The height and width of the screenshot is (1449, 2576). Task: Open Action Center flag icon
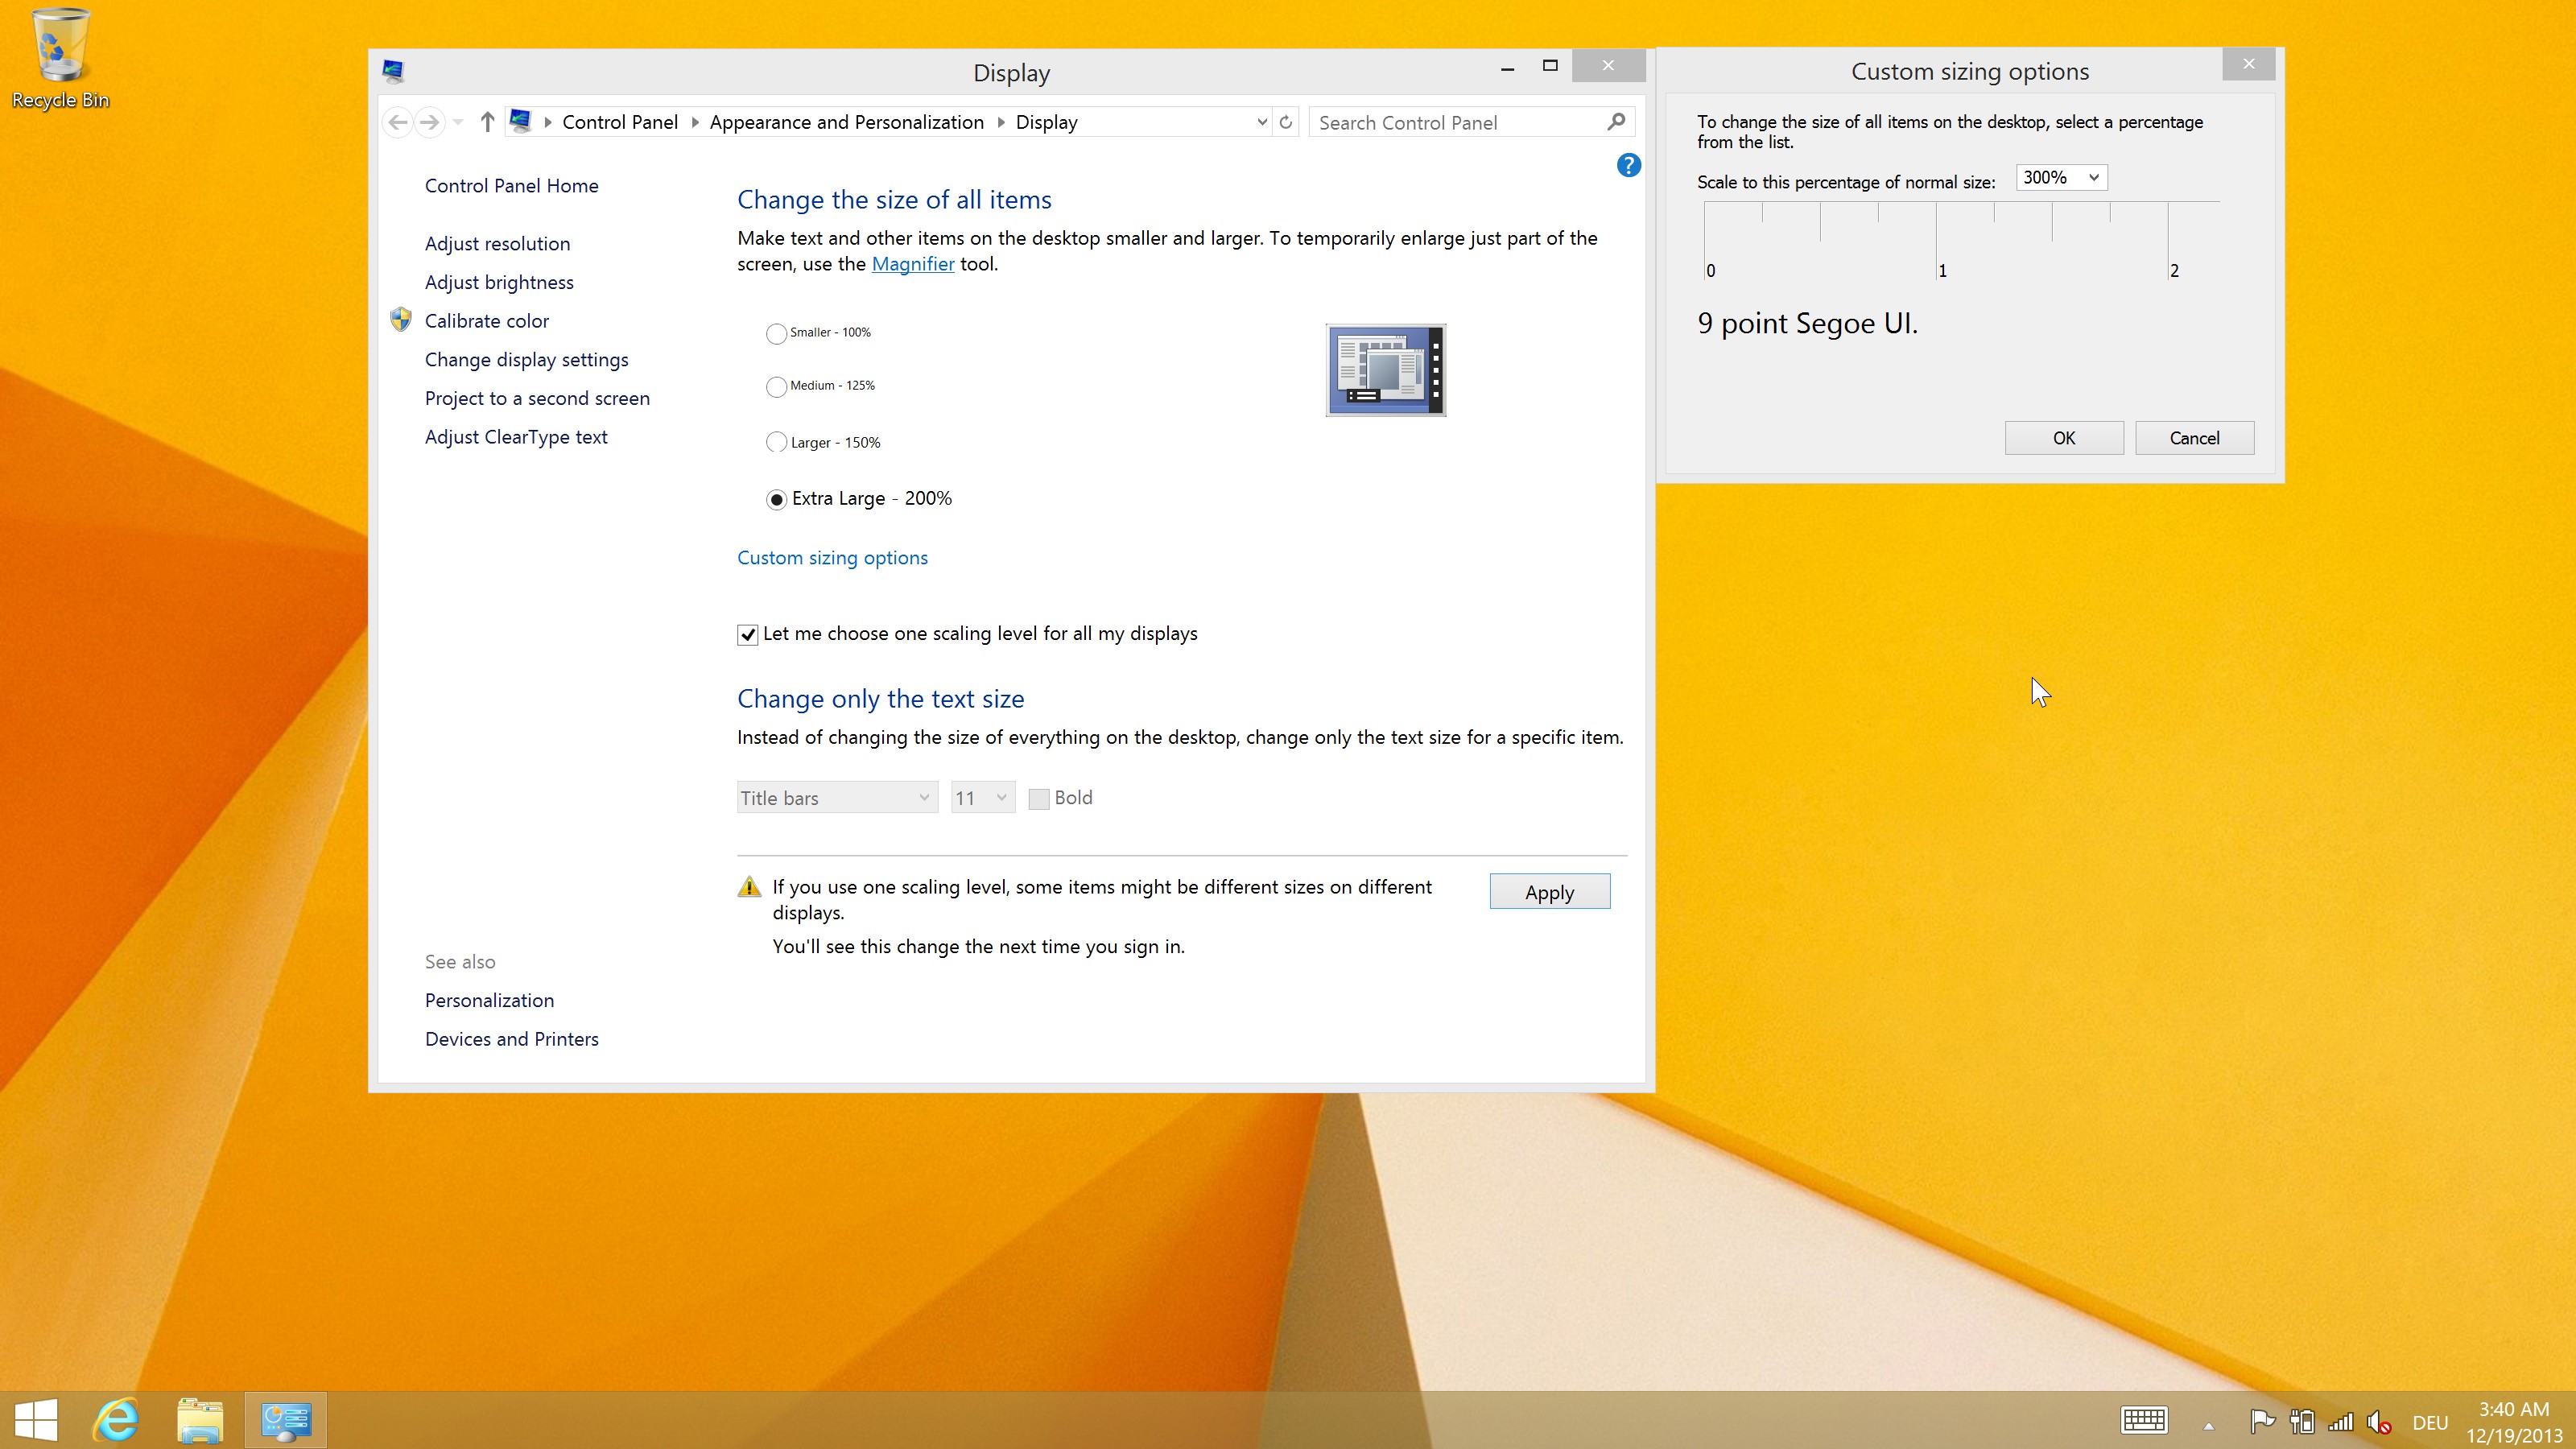pyautogui.click(x=2262, y=1420)
